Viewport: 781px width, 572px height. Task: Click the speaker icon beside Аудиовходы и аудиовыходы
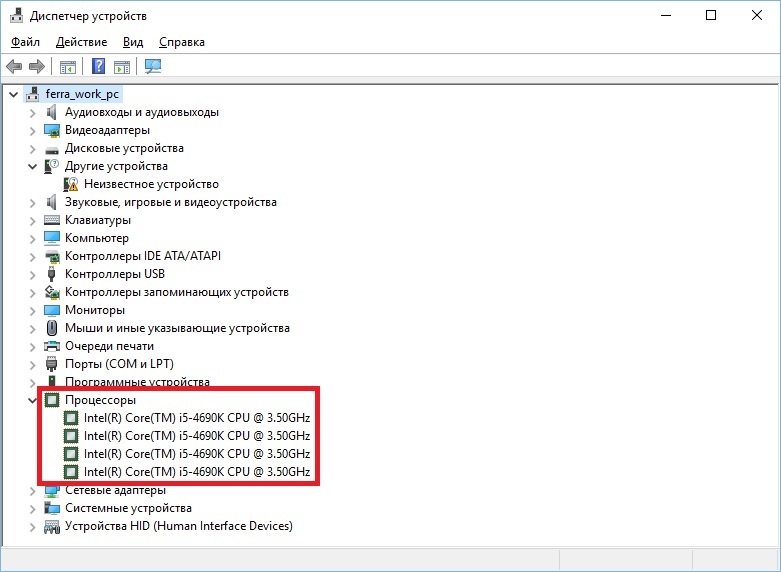tap(51, 112)
